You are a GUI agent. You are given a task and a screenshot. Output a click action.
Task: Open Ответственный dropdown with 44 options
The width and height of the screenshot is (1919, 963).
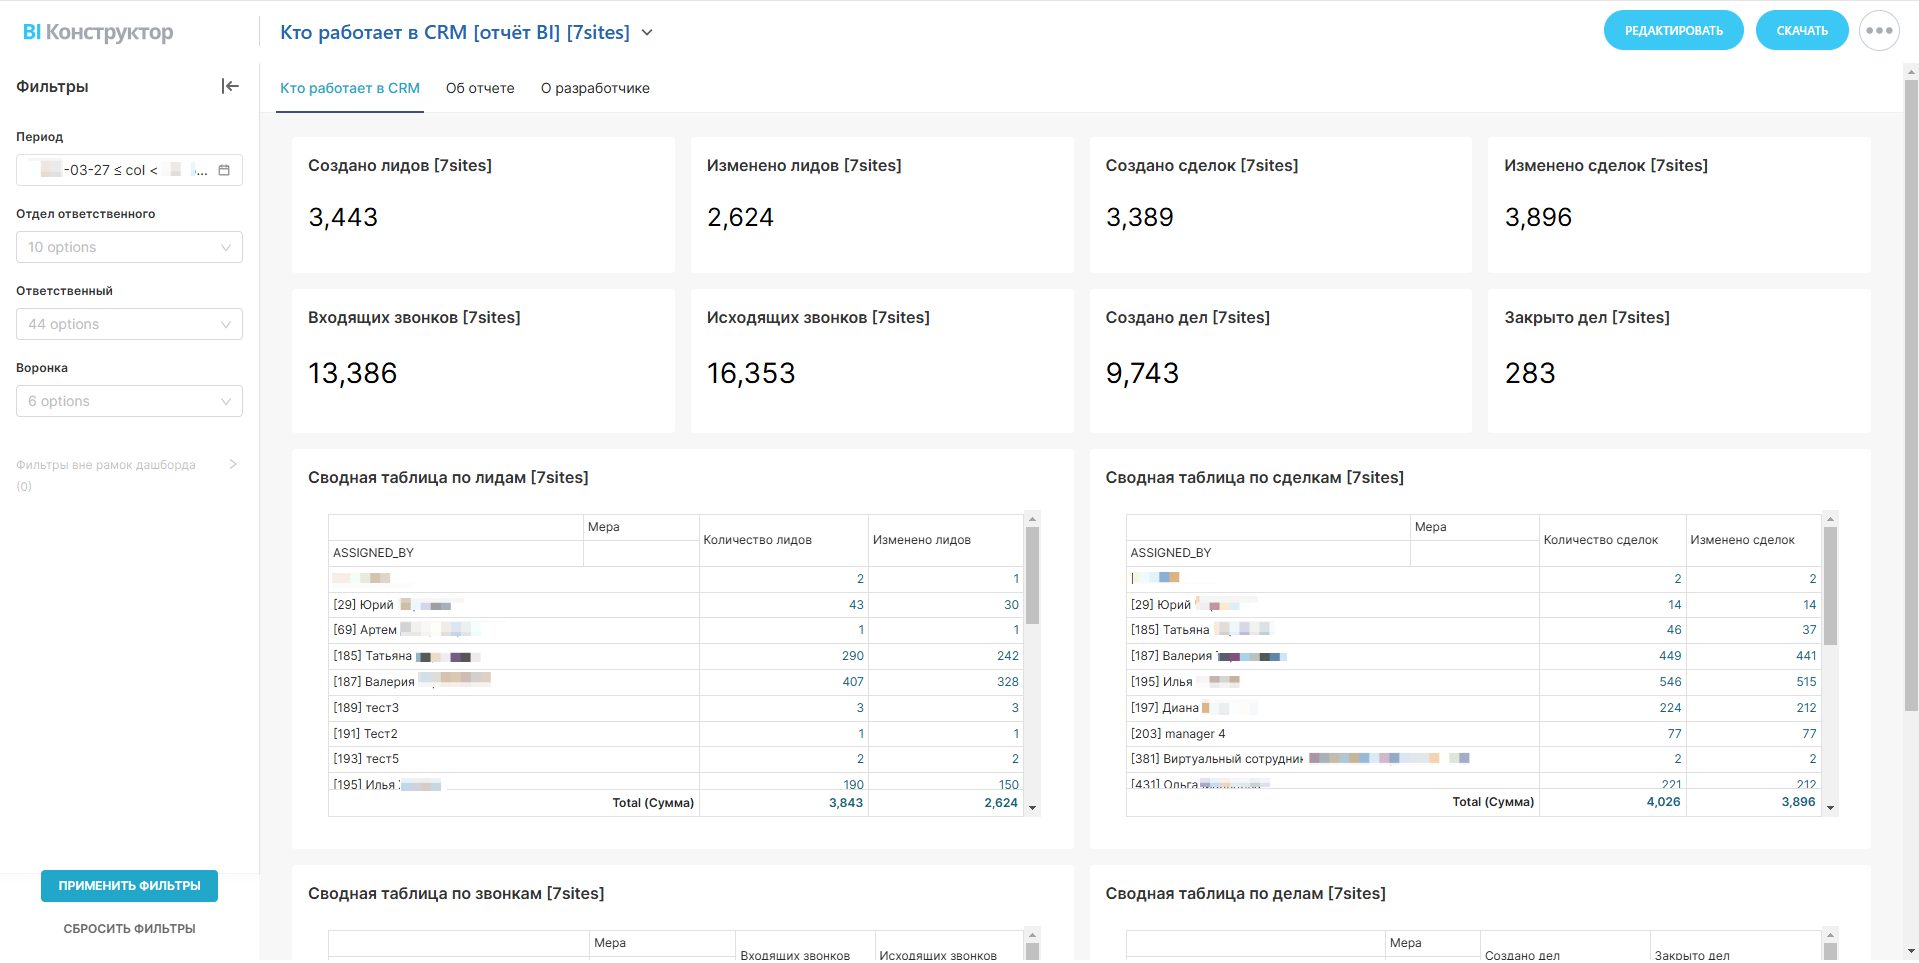click(x=129, y=324)
